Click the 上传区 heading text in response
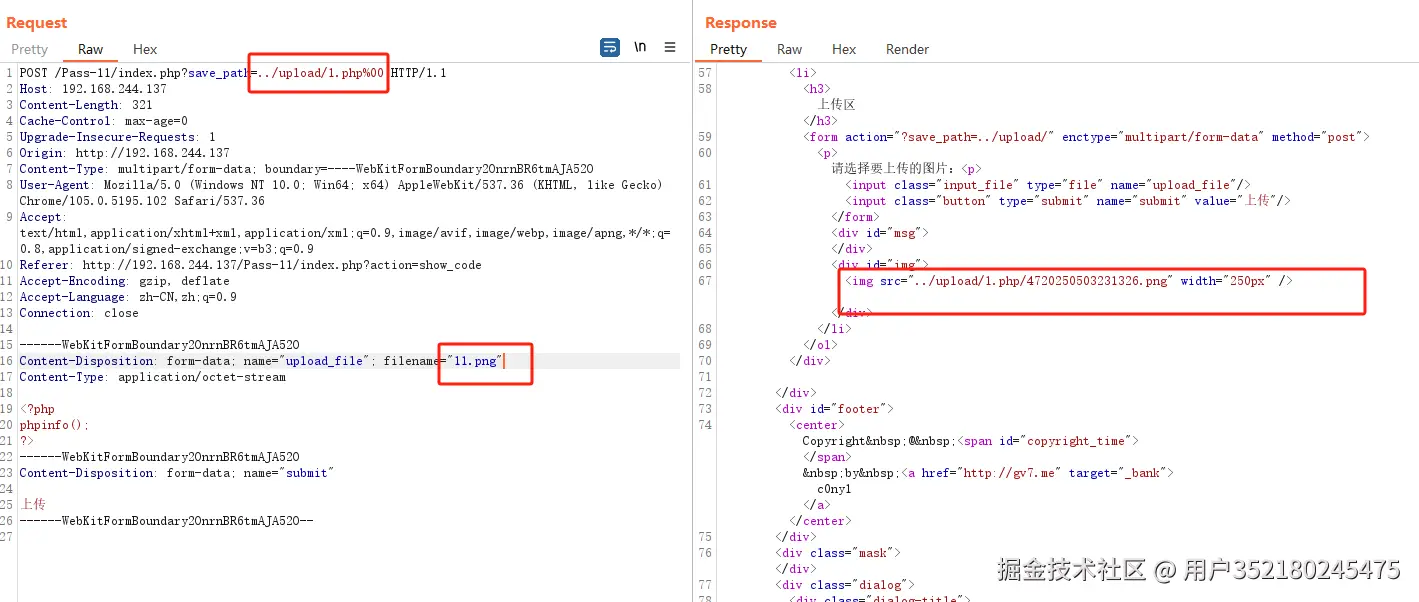Image resolution: width=1419 pixels, height=602 pixels. [836, 105]
